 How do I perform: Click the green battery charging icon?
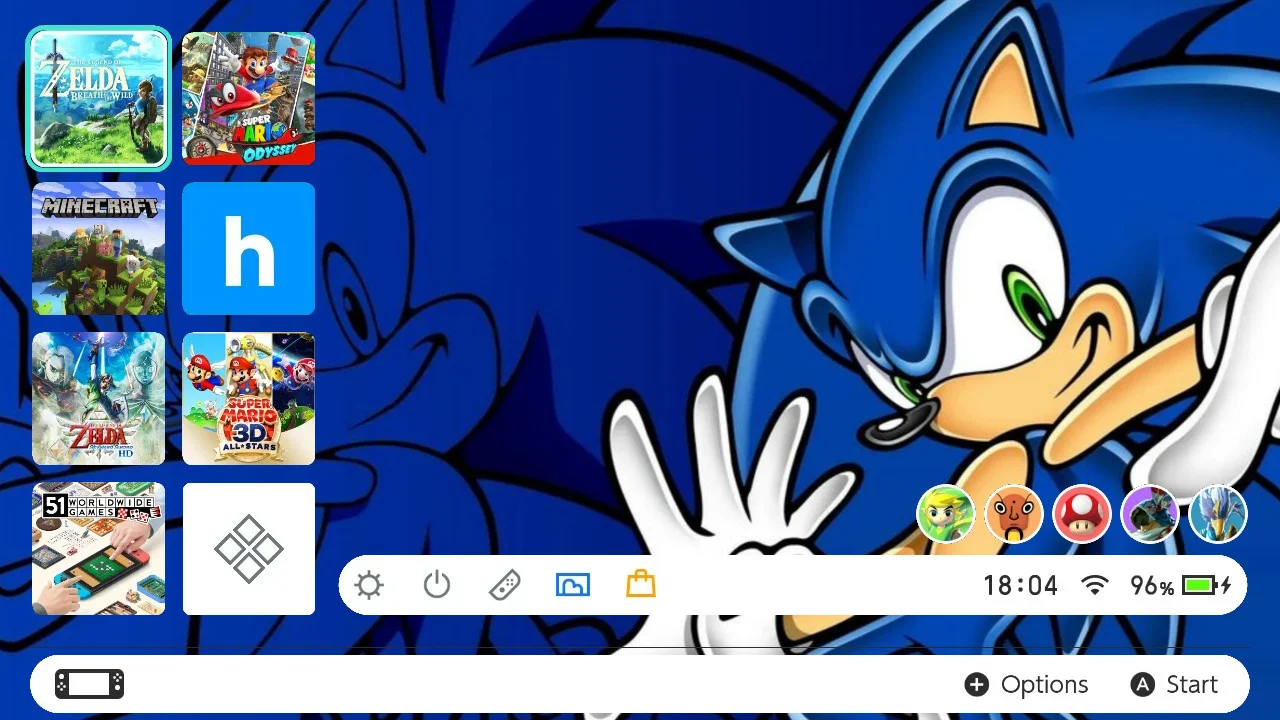(1208, 585)
